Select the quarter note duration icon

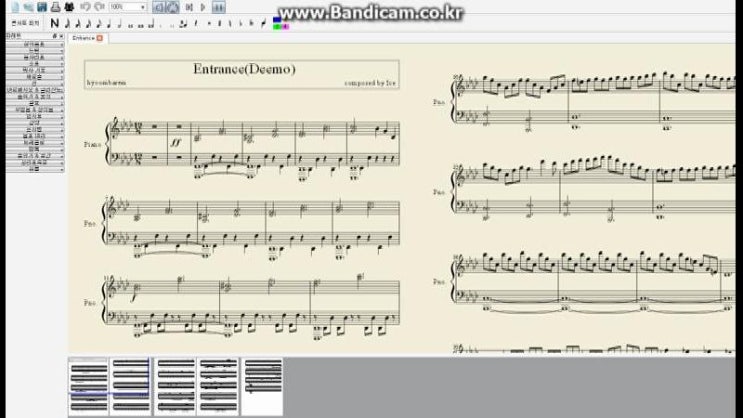click(107, 23)
